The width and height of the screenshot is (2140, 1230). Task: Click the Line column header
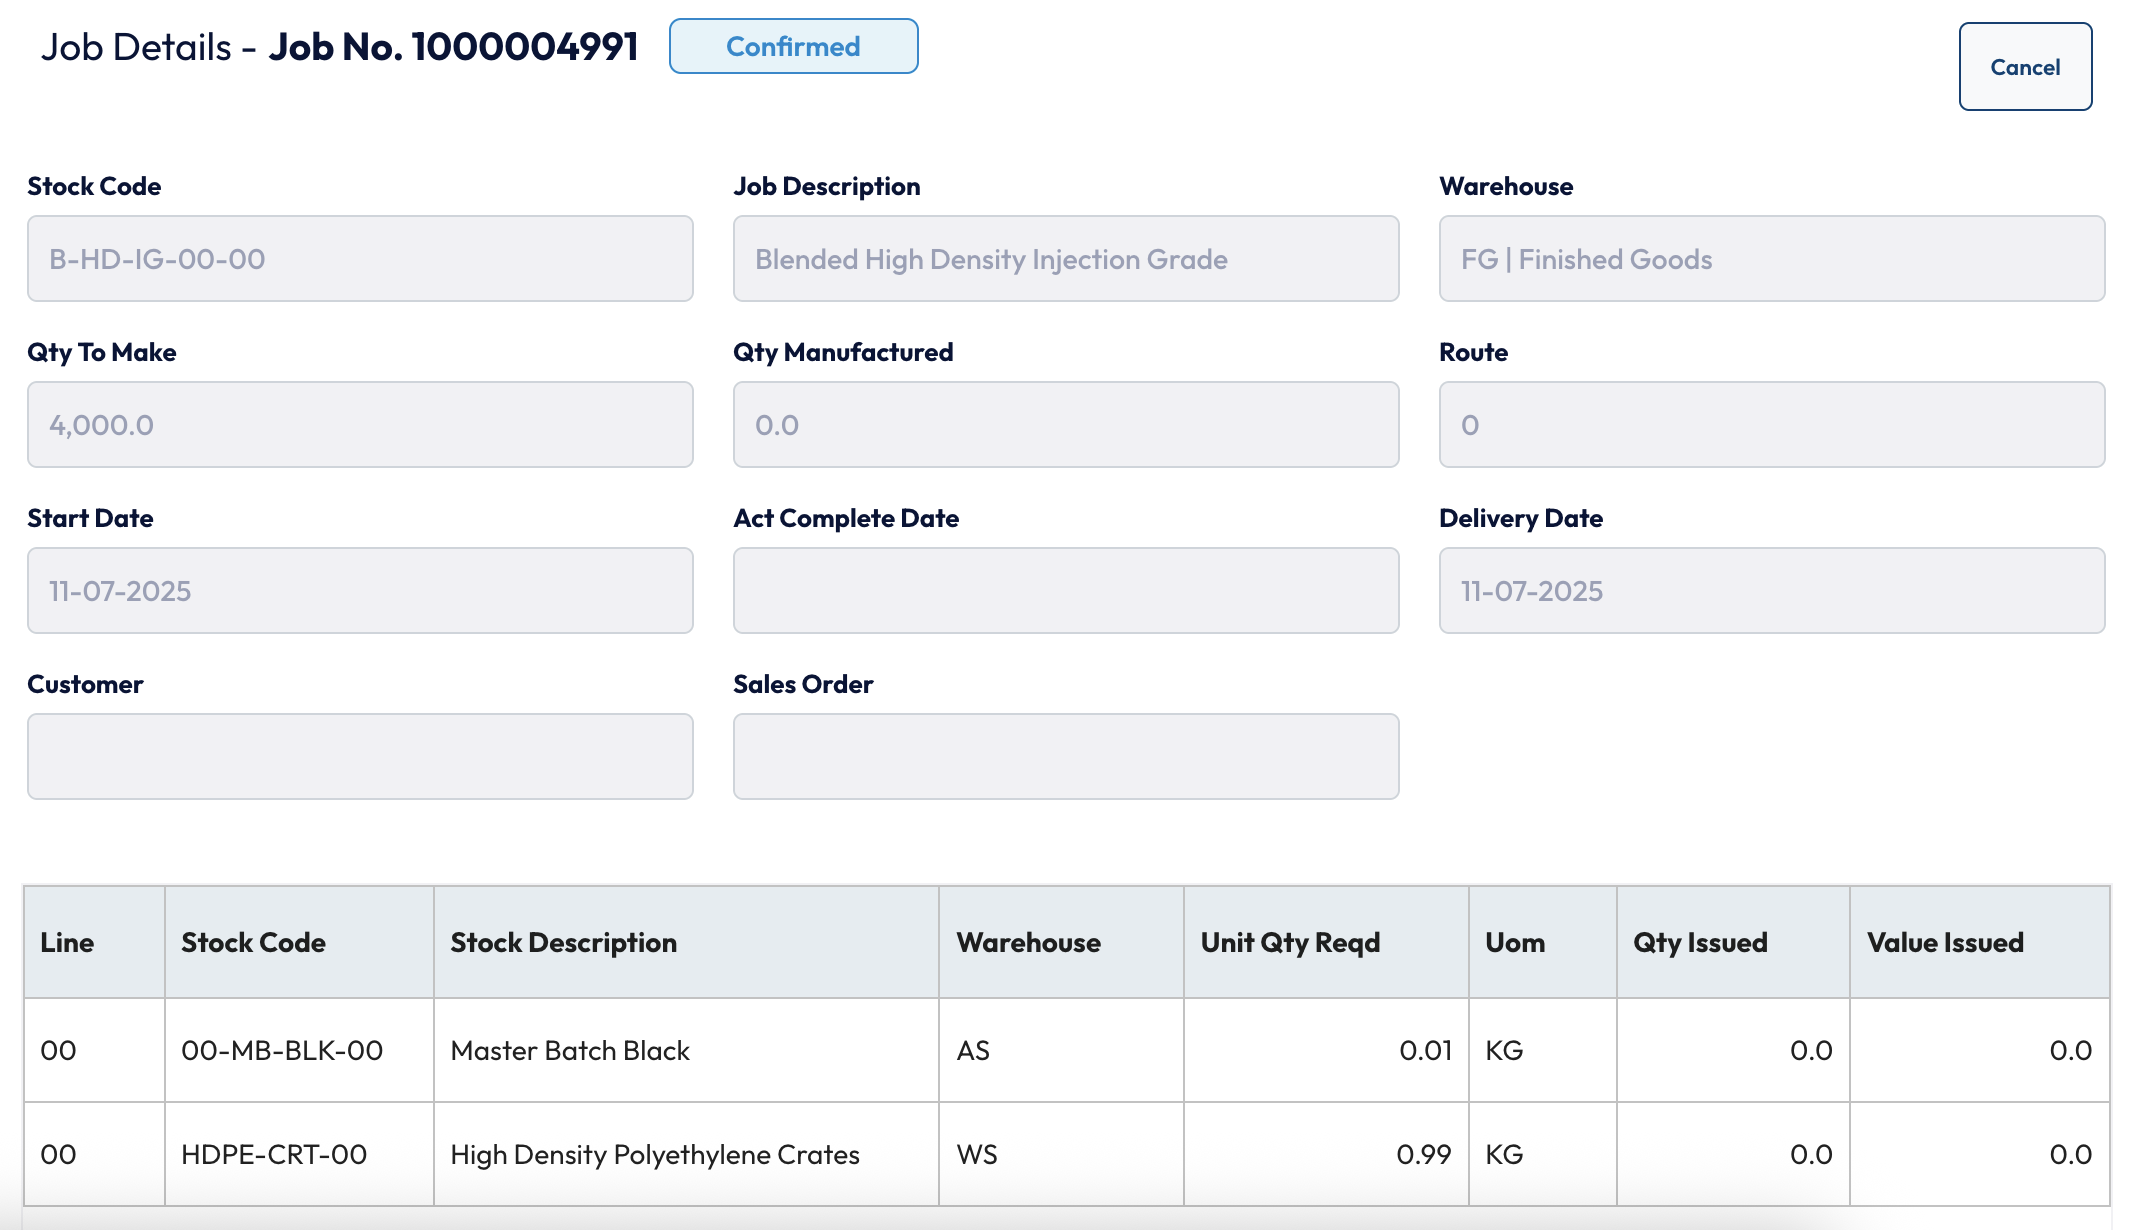(94, 942)
